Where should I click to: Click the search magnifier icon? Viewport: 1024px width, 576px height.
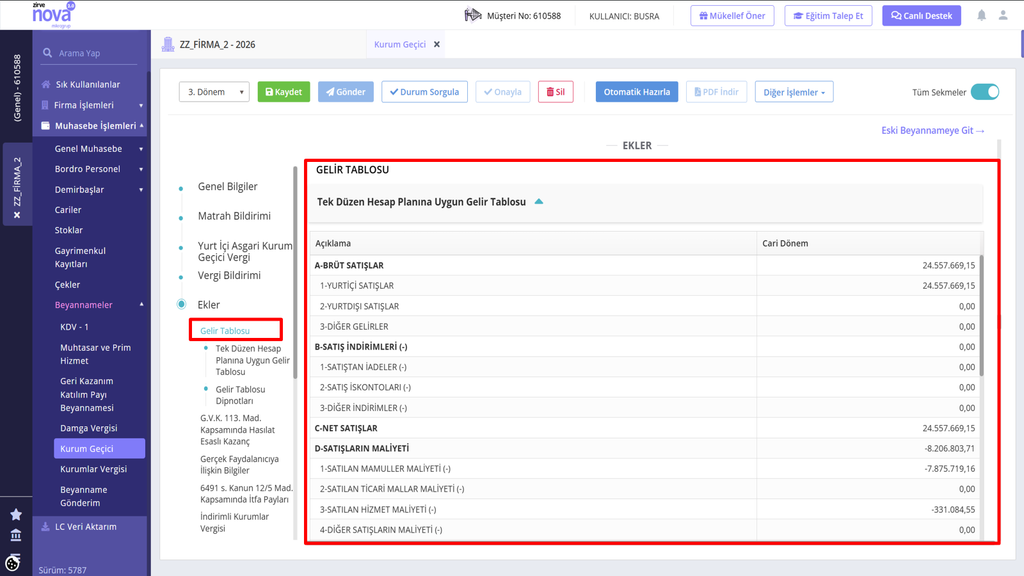point(47,53)
